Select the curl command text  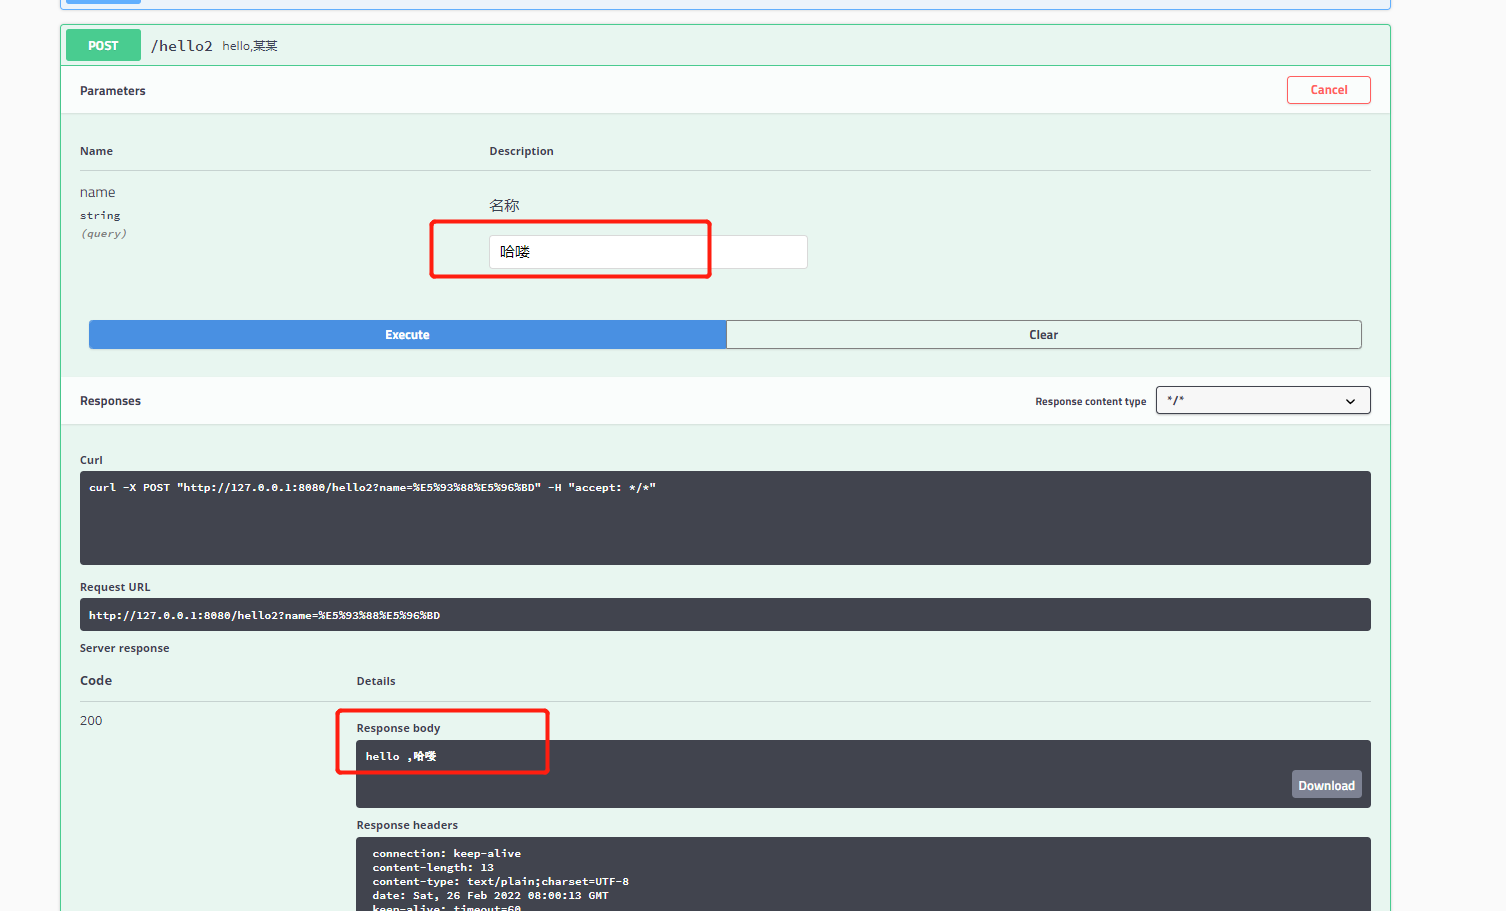pyautogui.click(x=372, y=488)
